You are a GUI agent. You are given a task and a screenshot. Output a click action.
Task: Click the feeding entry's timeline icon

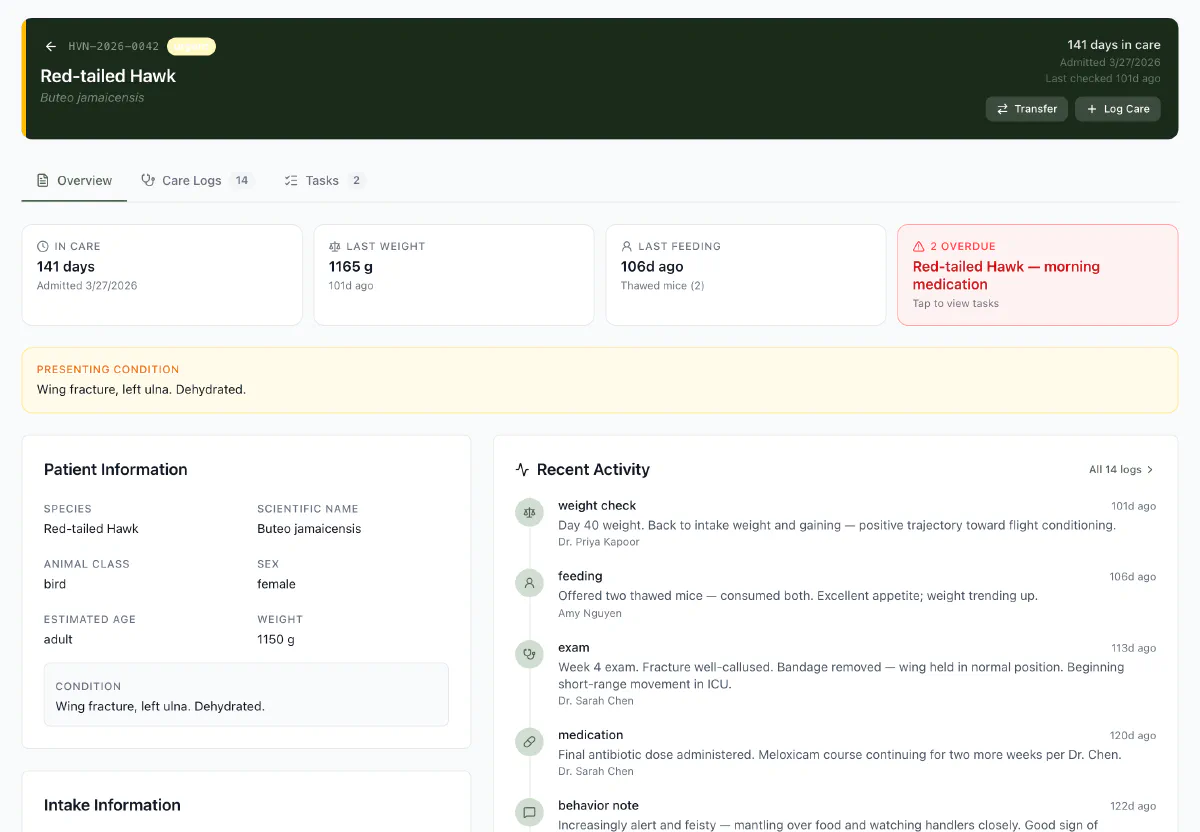(x=529, y=583)
